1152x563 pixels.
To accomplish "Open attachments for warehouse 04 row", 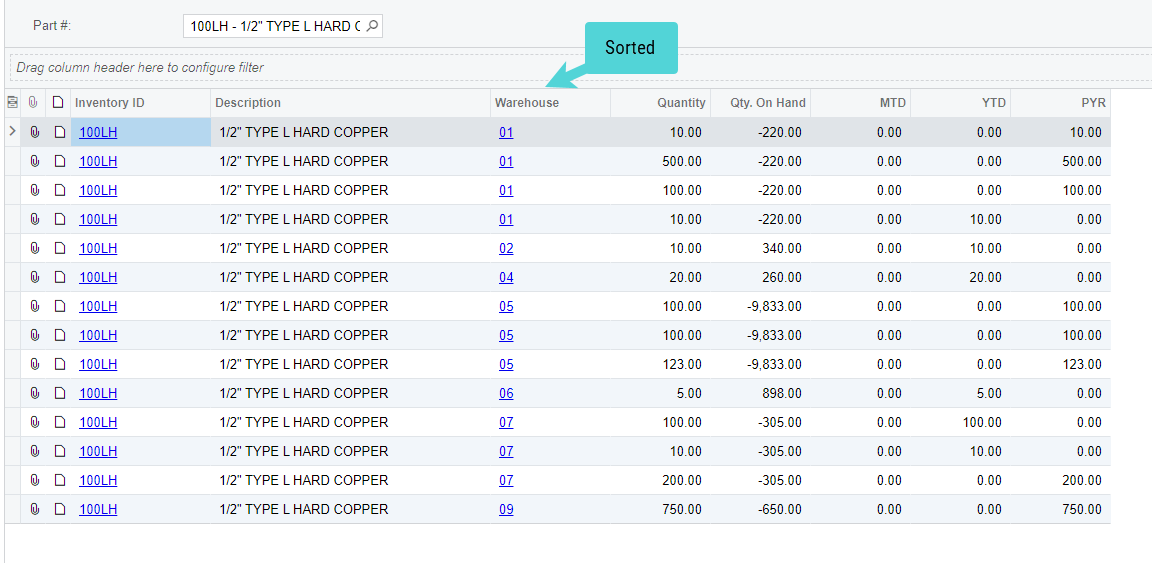I will tap(35, 277).
